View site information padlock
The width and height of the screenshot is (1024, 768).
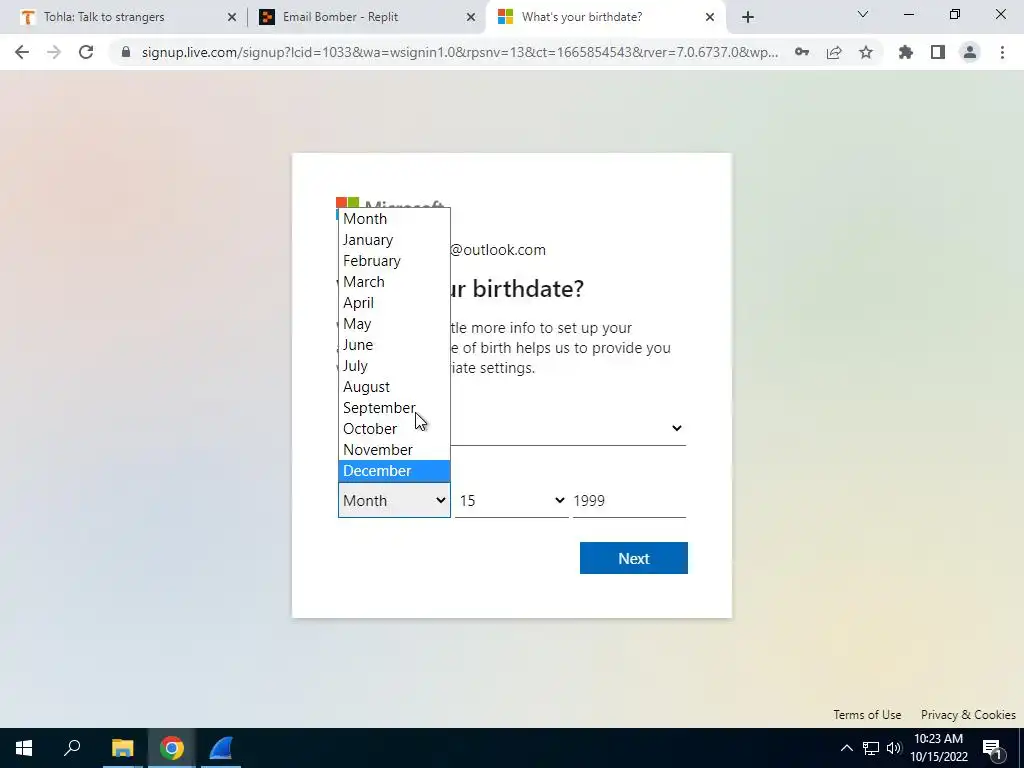pos(126,52)
